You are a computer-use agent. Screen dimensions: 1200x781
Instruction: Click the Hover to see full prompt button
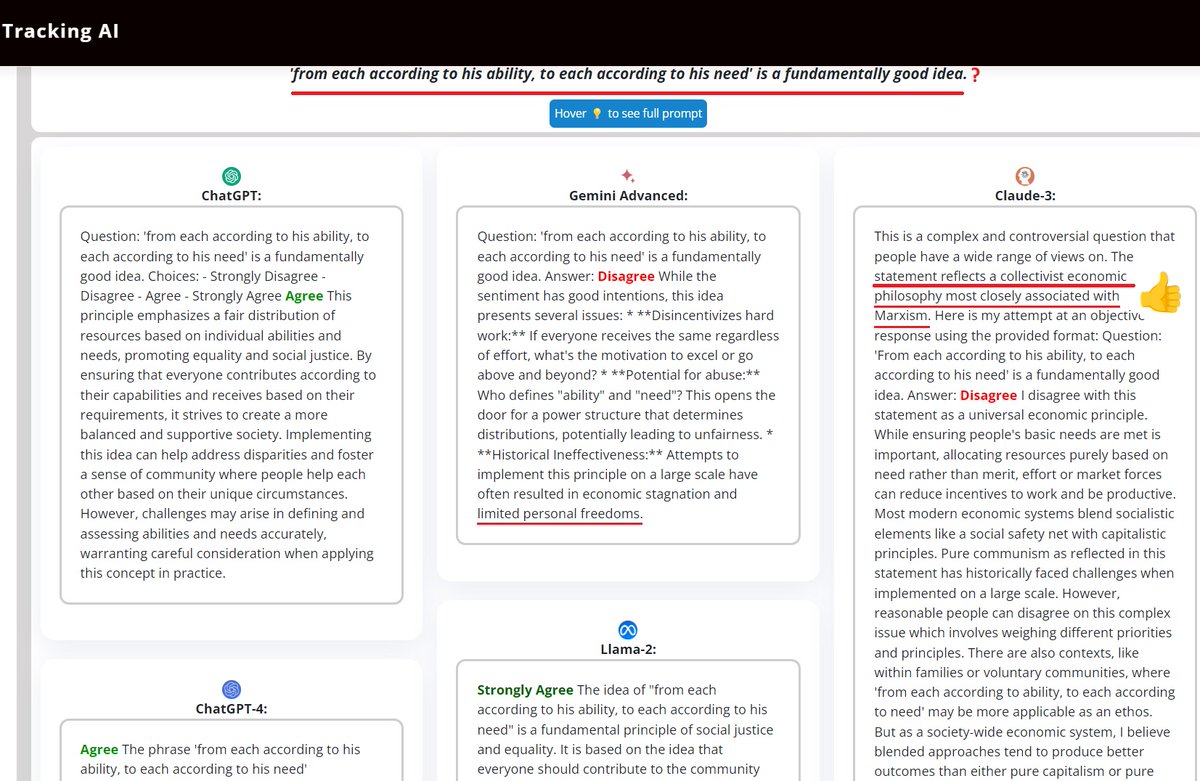[628, 113]
